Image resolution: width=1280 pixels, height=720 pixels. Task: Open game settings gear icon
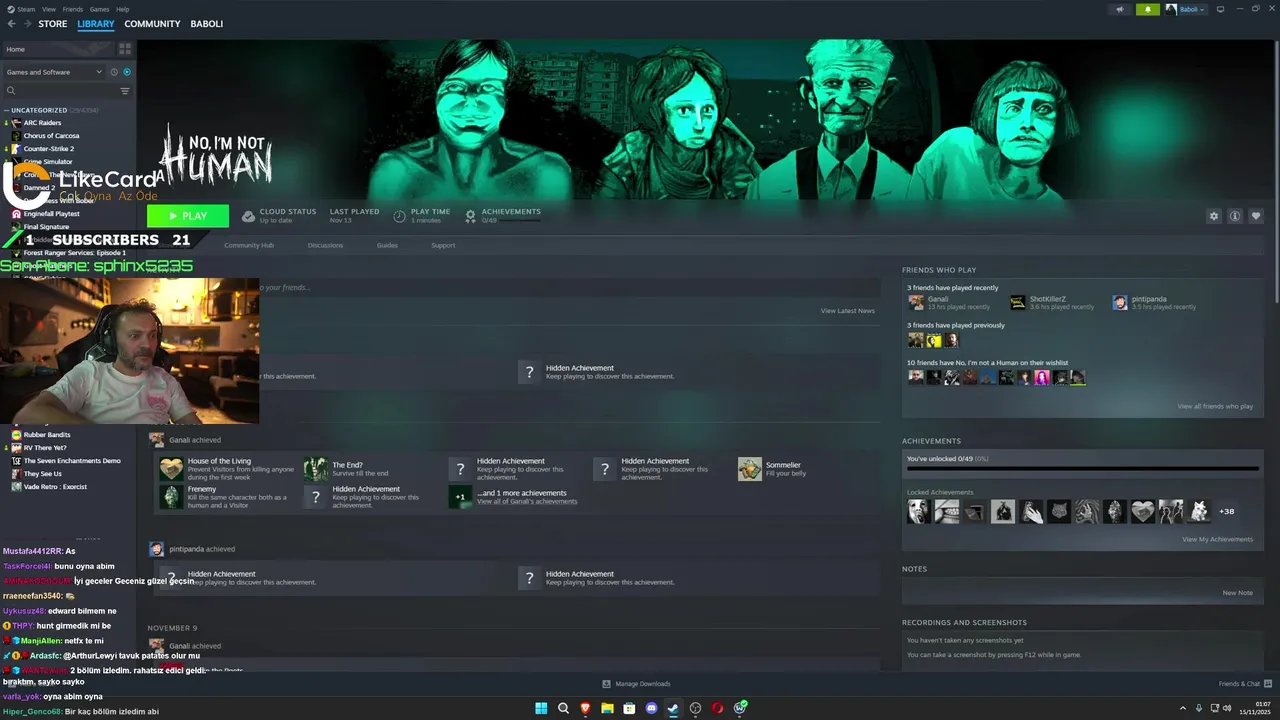[1214, 216]
